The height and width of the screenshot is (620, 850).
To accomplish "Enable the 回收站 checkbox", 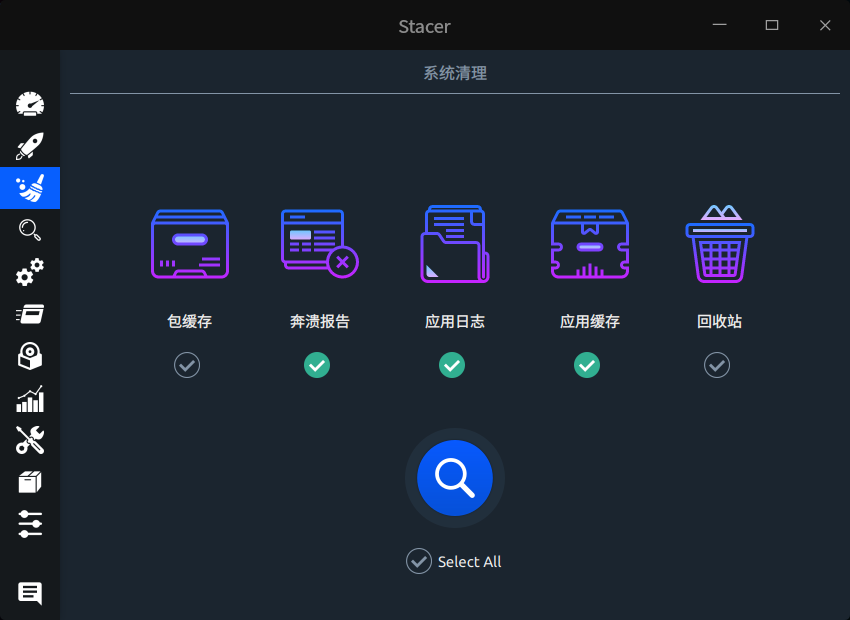I will point(717,365).
